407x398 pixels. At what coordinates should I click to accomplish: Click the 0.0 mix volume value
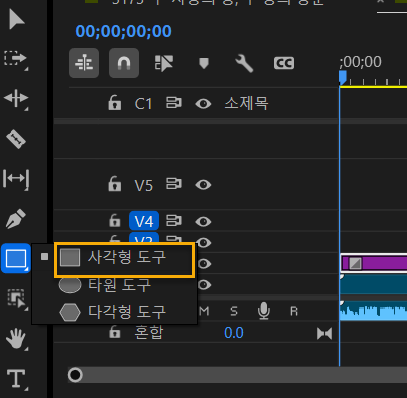click(234, 333)
